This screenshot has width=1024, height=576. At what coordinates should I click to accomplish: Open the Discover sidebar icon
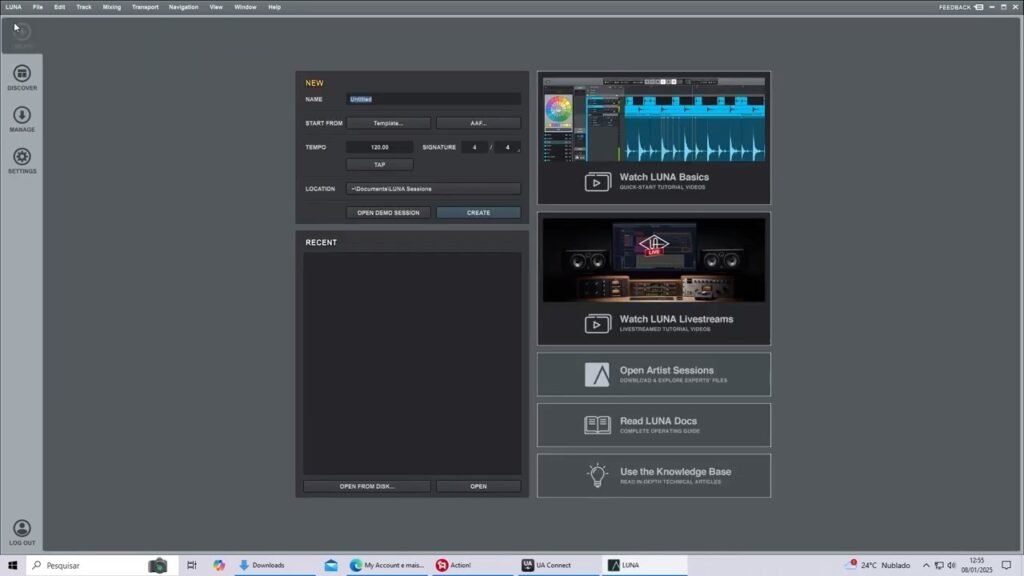(x=22, y=73)
